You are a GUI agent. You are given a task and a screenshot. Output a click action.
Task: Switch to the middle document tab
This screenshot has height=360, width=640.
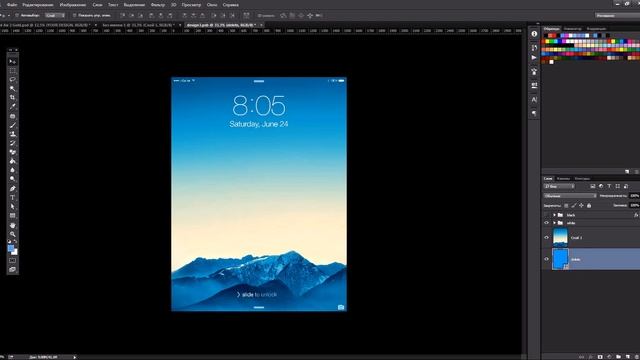point(137,25)
